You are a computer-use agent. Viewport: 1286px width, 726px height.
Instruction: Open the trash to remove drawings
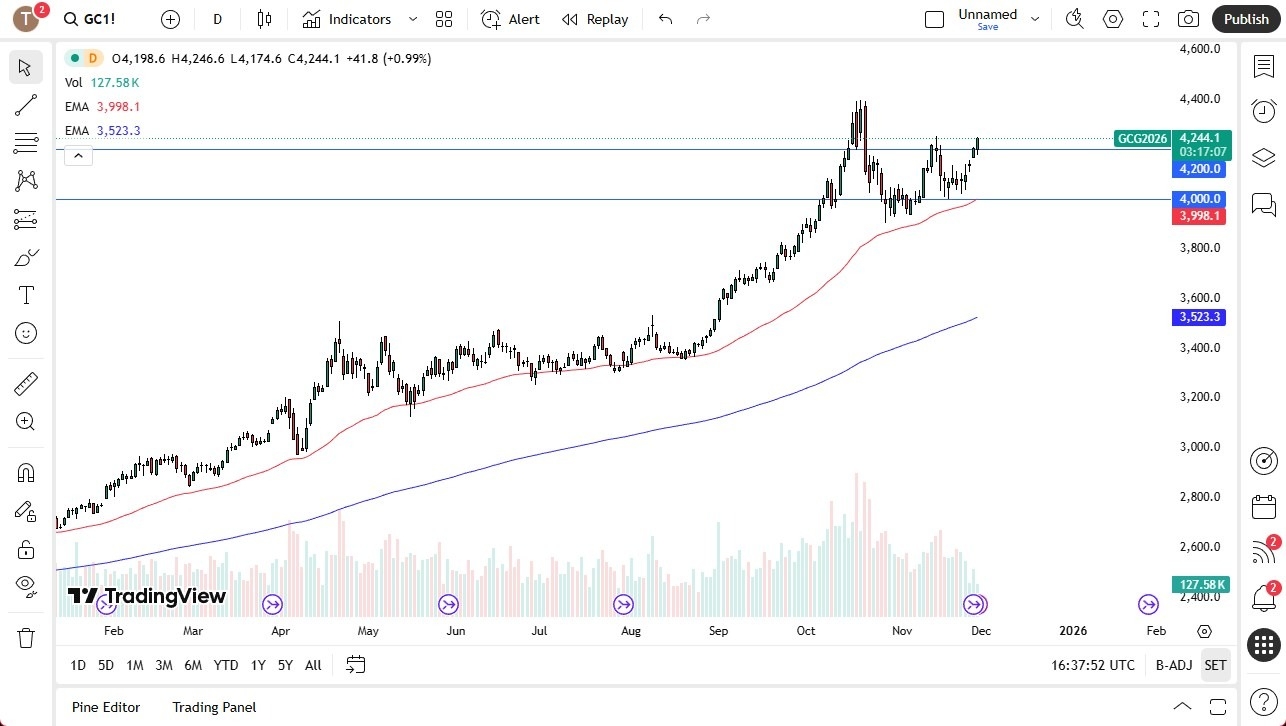coord(26,637)
